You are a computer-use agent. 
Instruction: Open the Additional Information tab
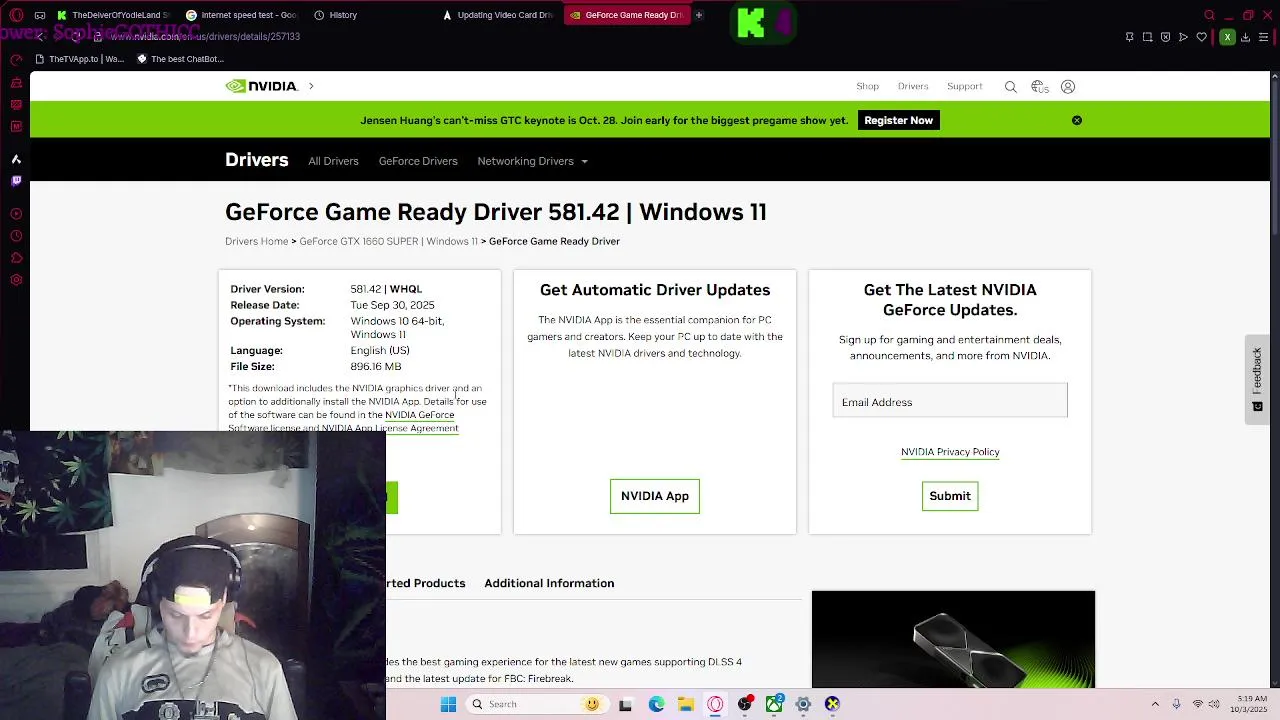pos(549,583)
